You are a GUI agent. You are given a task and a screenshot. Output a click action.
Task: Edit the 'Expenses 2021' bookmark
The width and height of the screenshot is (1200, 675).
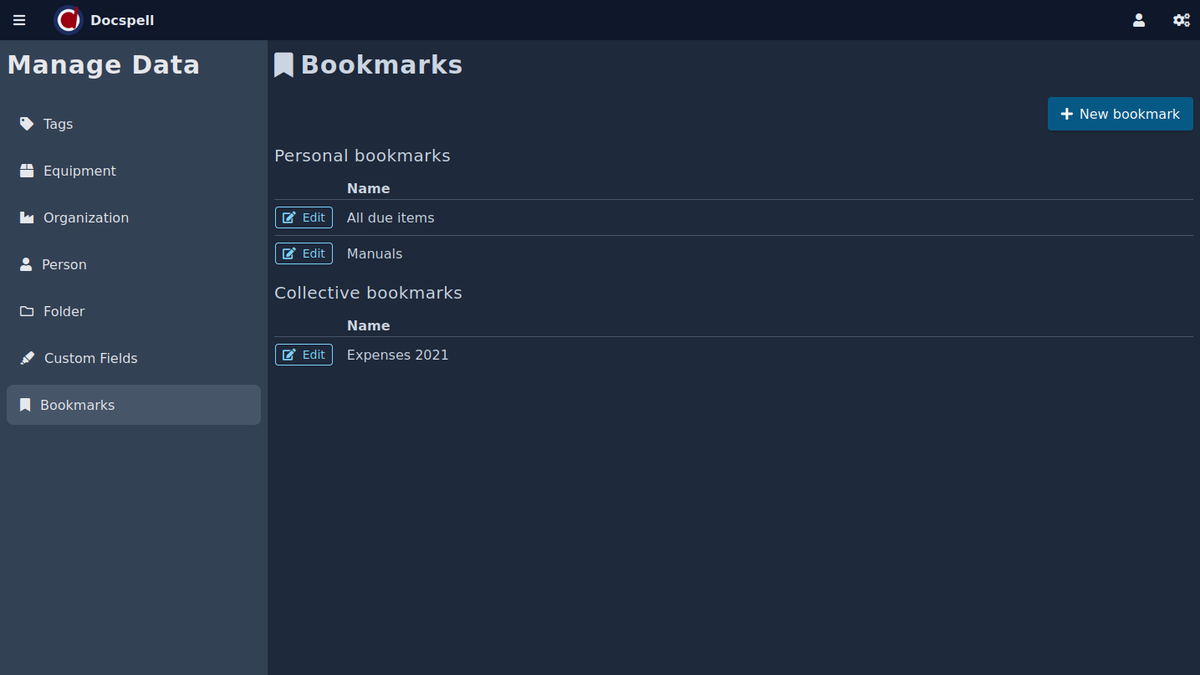(x=304, y=355)
